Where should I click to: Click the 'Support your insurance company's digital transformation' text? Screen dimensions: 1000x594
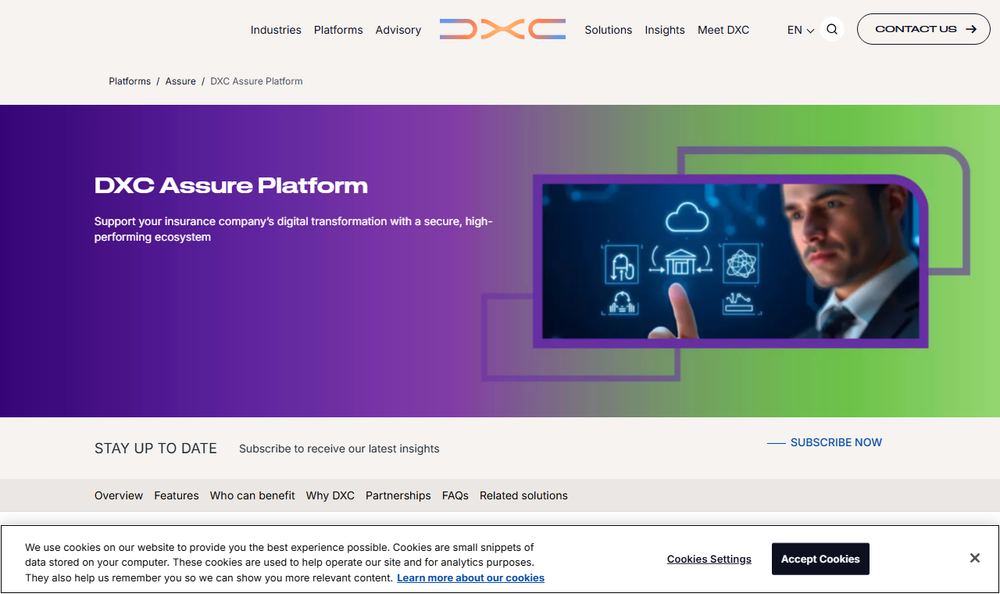[x=293, y=229]
